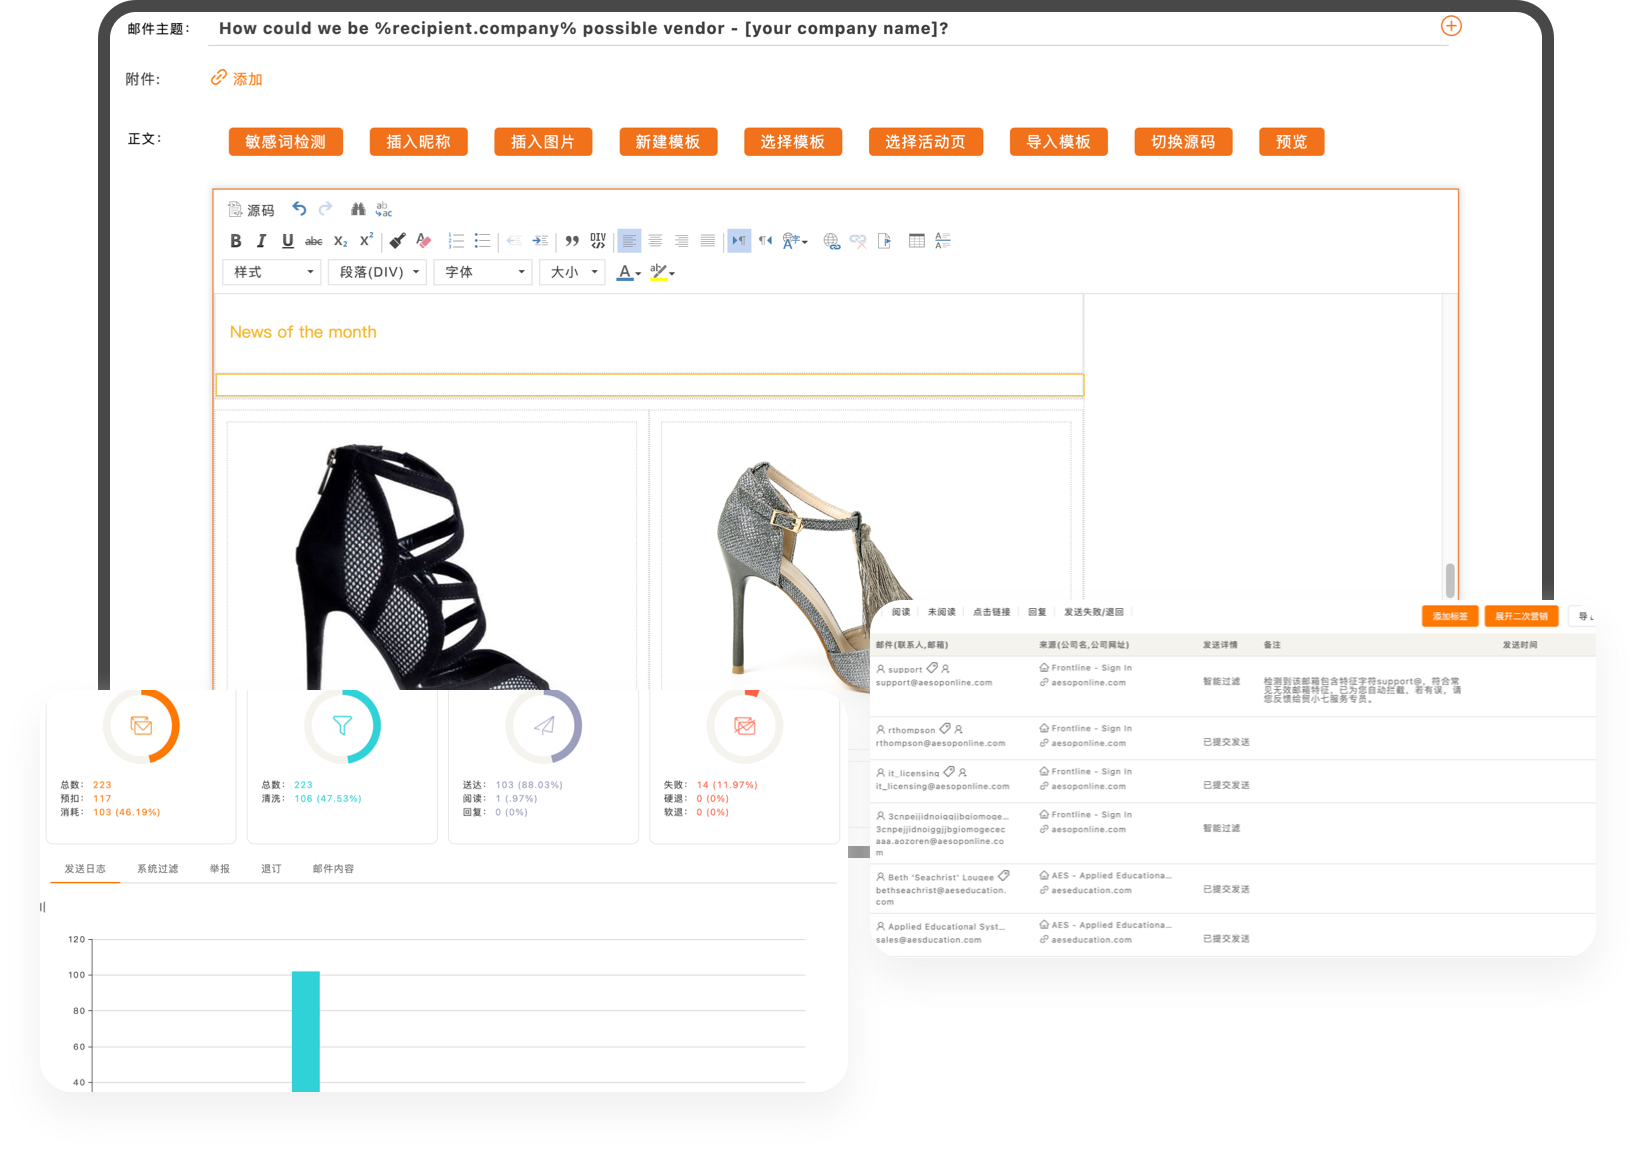Screen dimensions: 1636x1152
Task: Insert a numbered list
Action: [x=456, y=241]
